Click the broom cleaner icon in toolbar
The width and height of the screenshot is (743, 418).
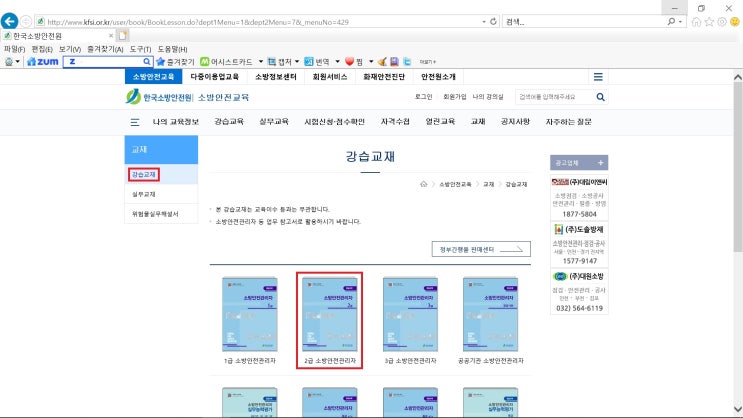(x=382, y=62)
